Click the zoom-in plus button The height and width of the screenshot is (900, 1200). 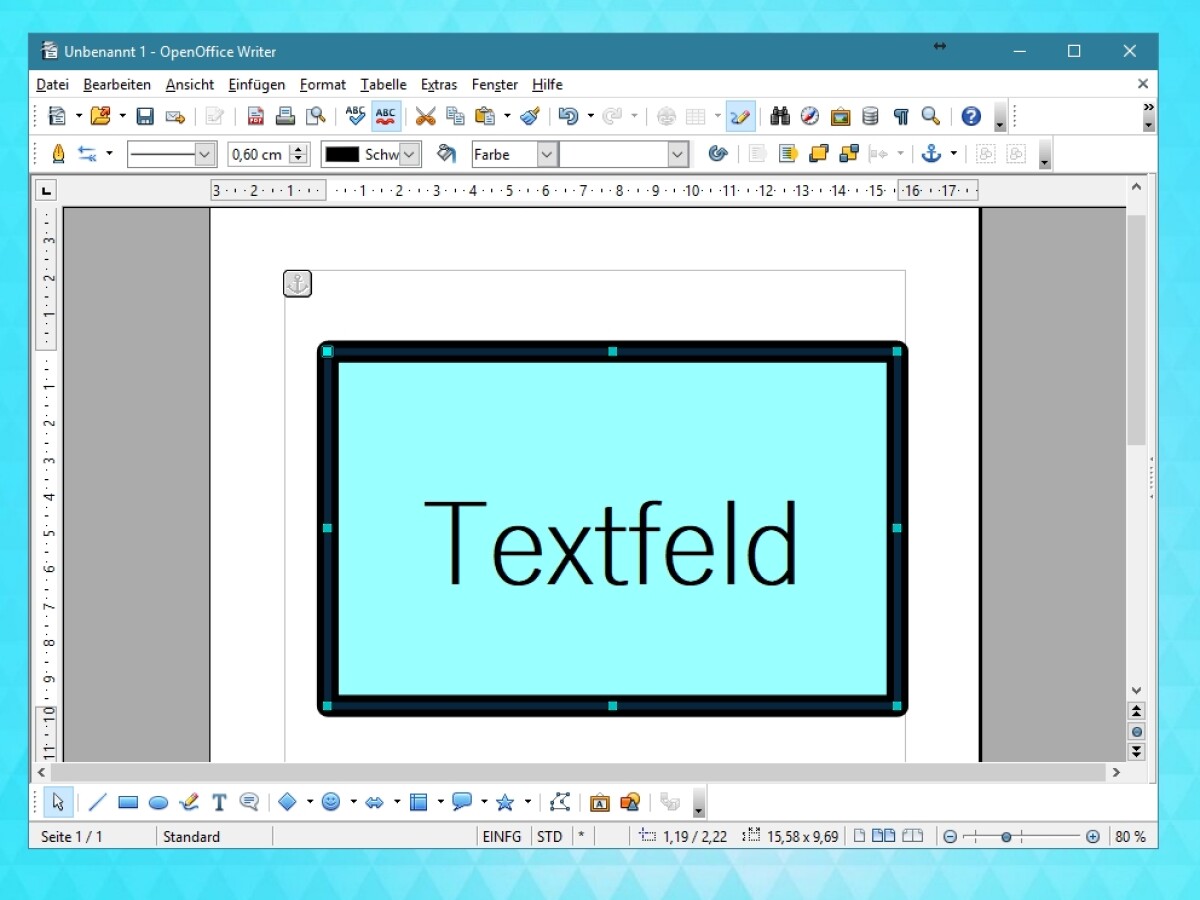1093,837
